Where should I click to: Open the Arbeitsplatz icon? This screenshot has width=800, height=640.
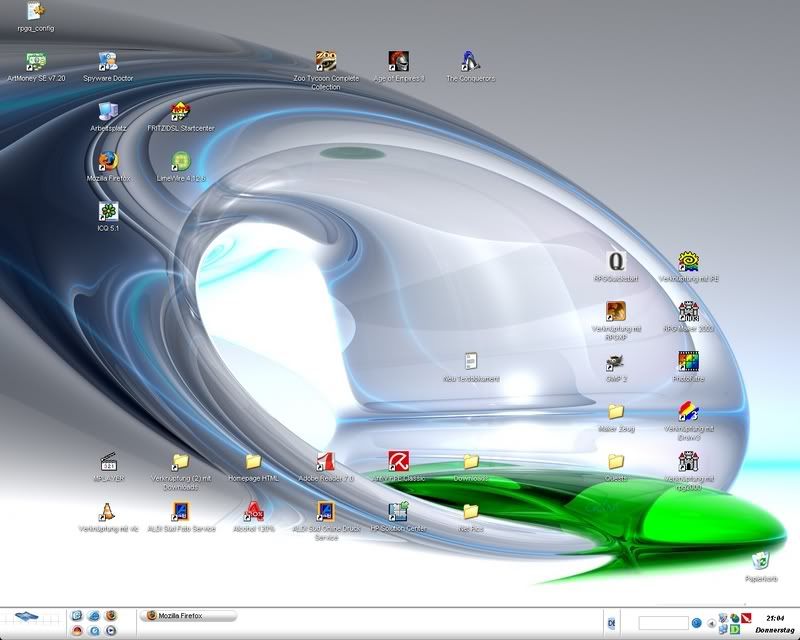(108, 111)
